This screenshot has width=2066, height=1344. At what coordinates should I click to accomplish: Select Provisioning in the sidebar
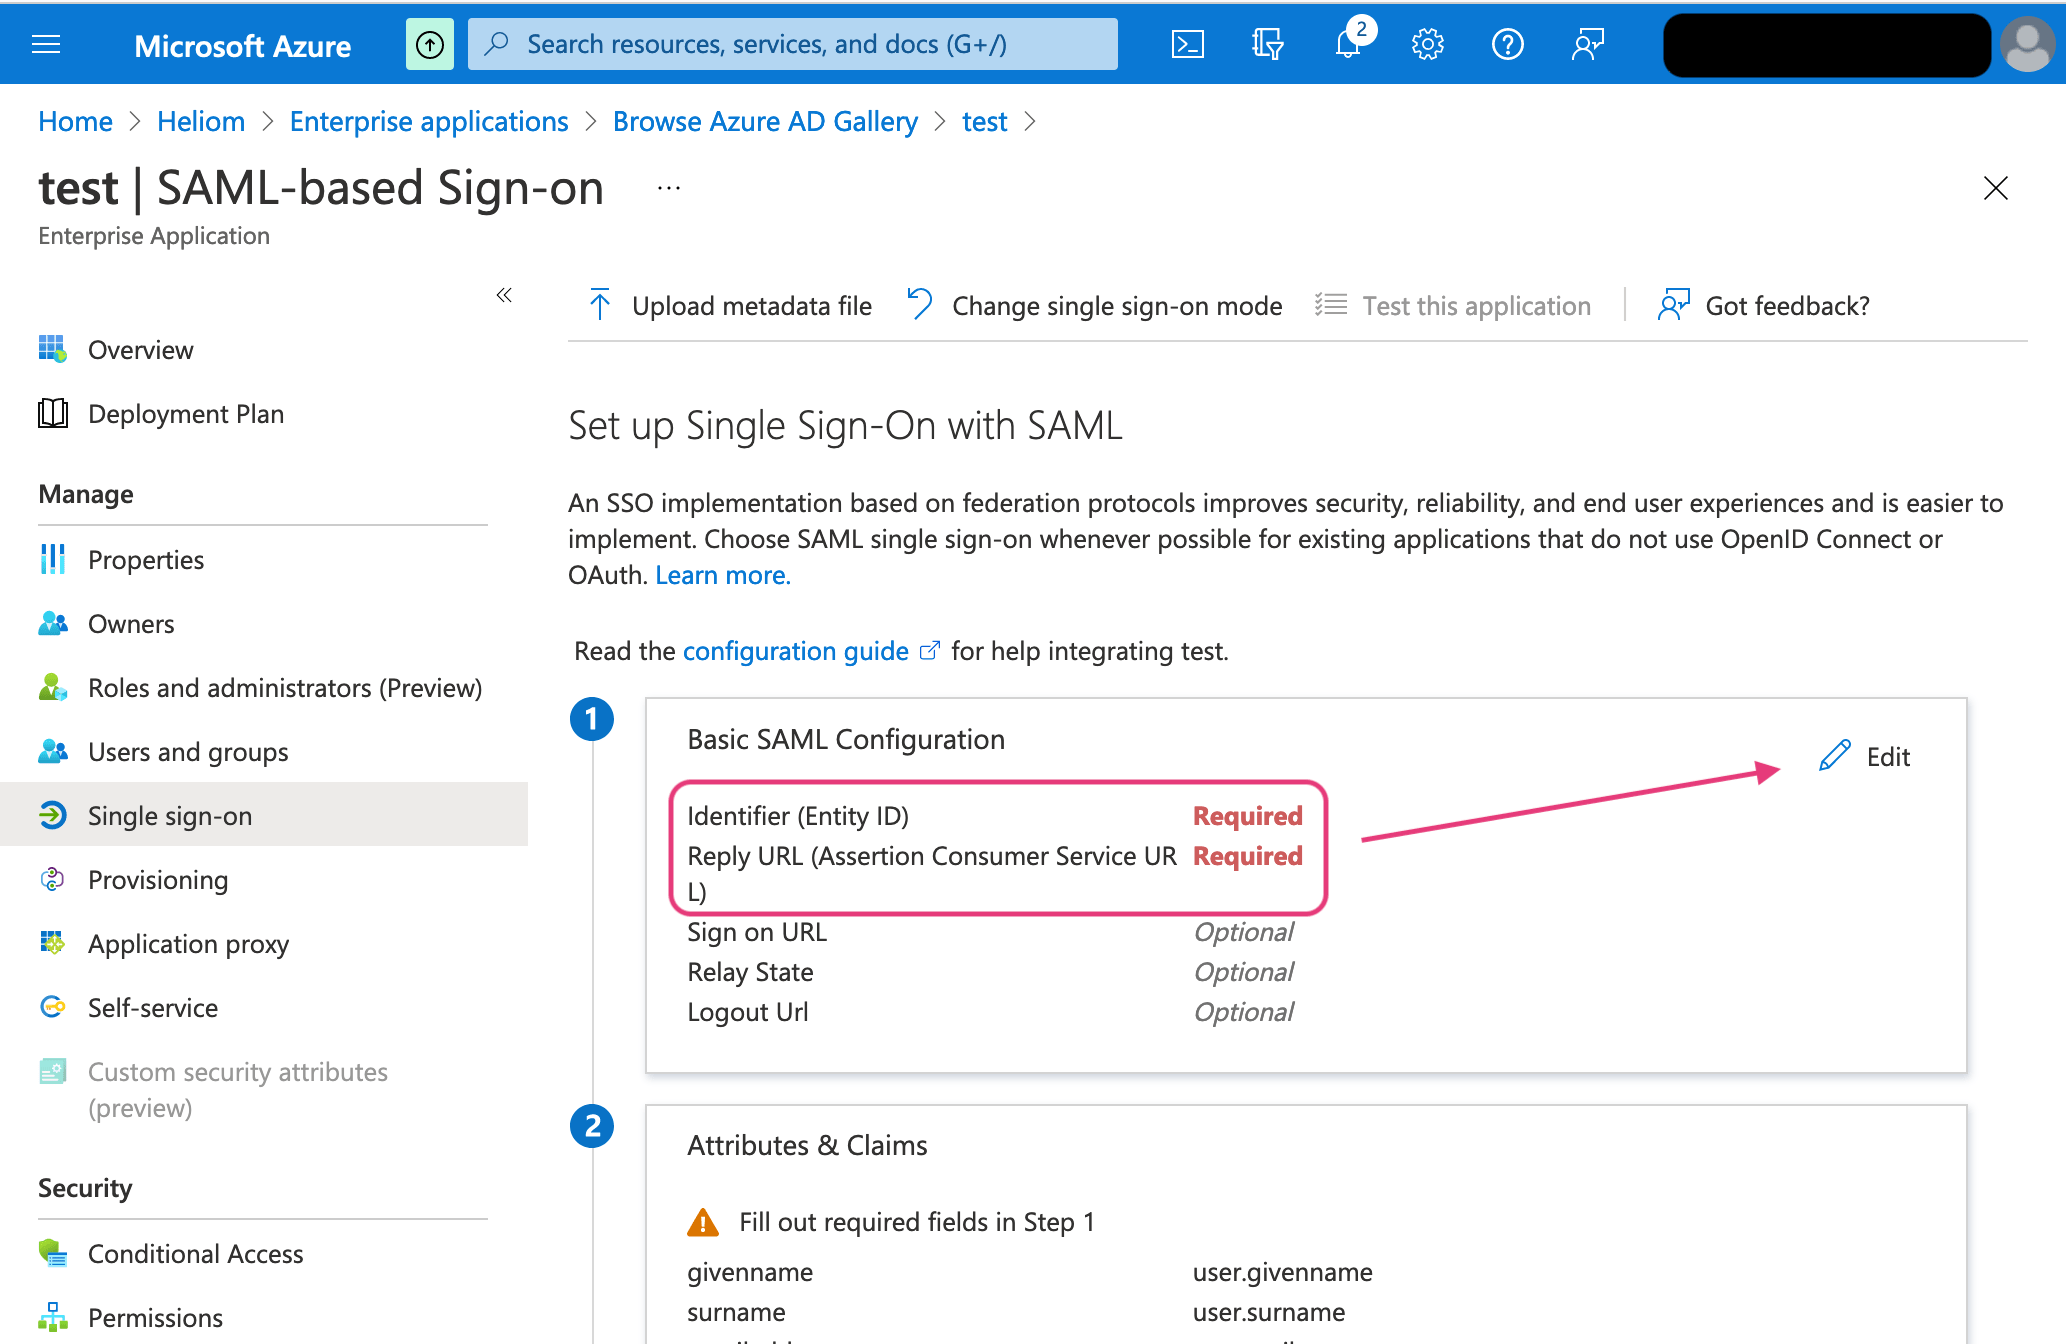point(158,880)
